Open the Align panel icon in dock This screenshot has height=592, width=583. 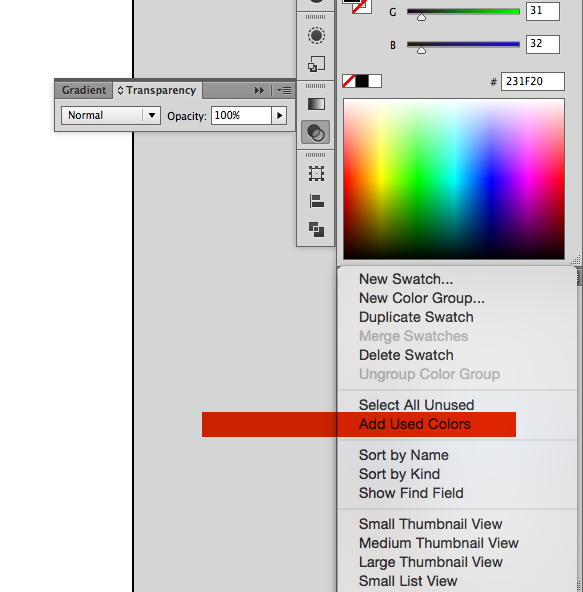(x=316, y=201)
